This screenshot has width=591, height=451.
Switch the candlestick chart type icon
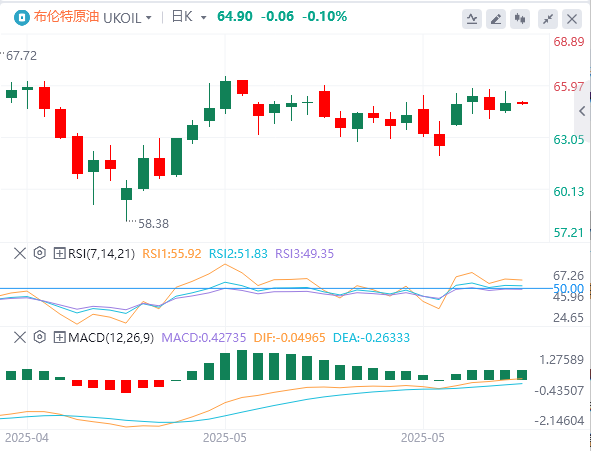pos(520,19)
